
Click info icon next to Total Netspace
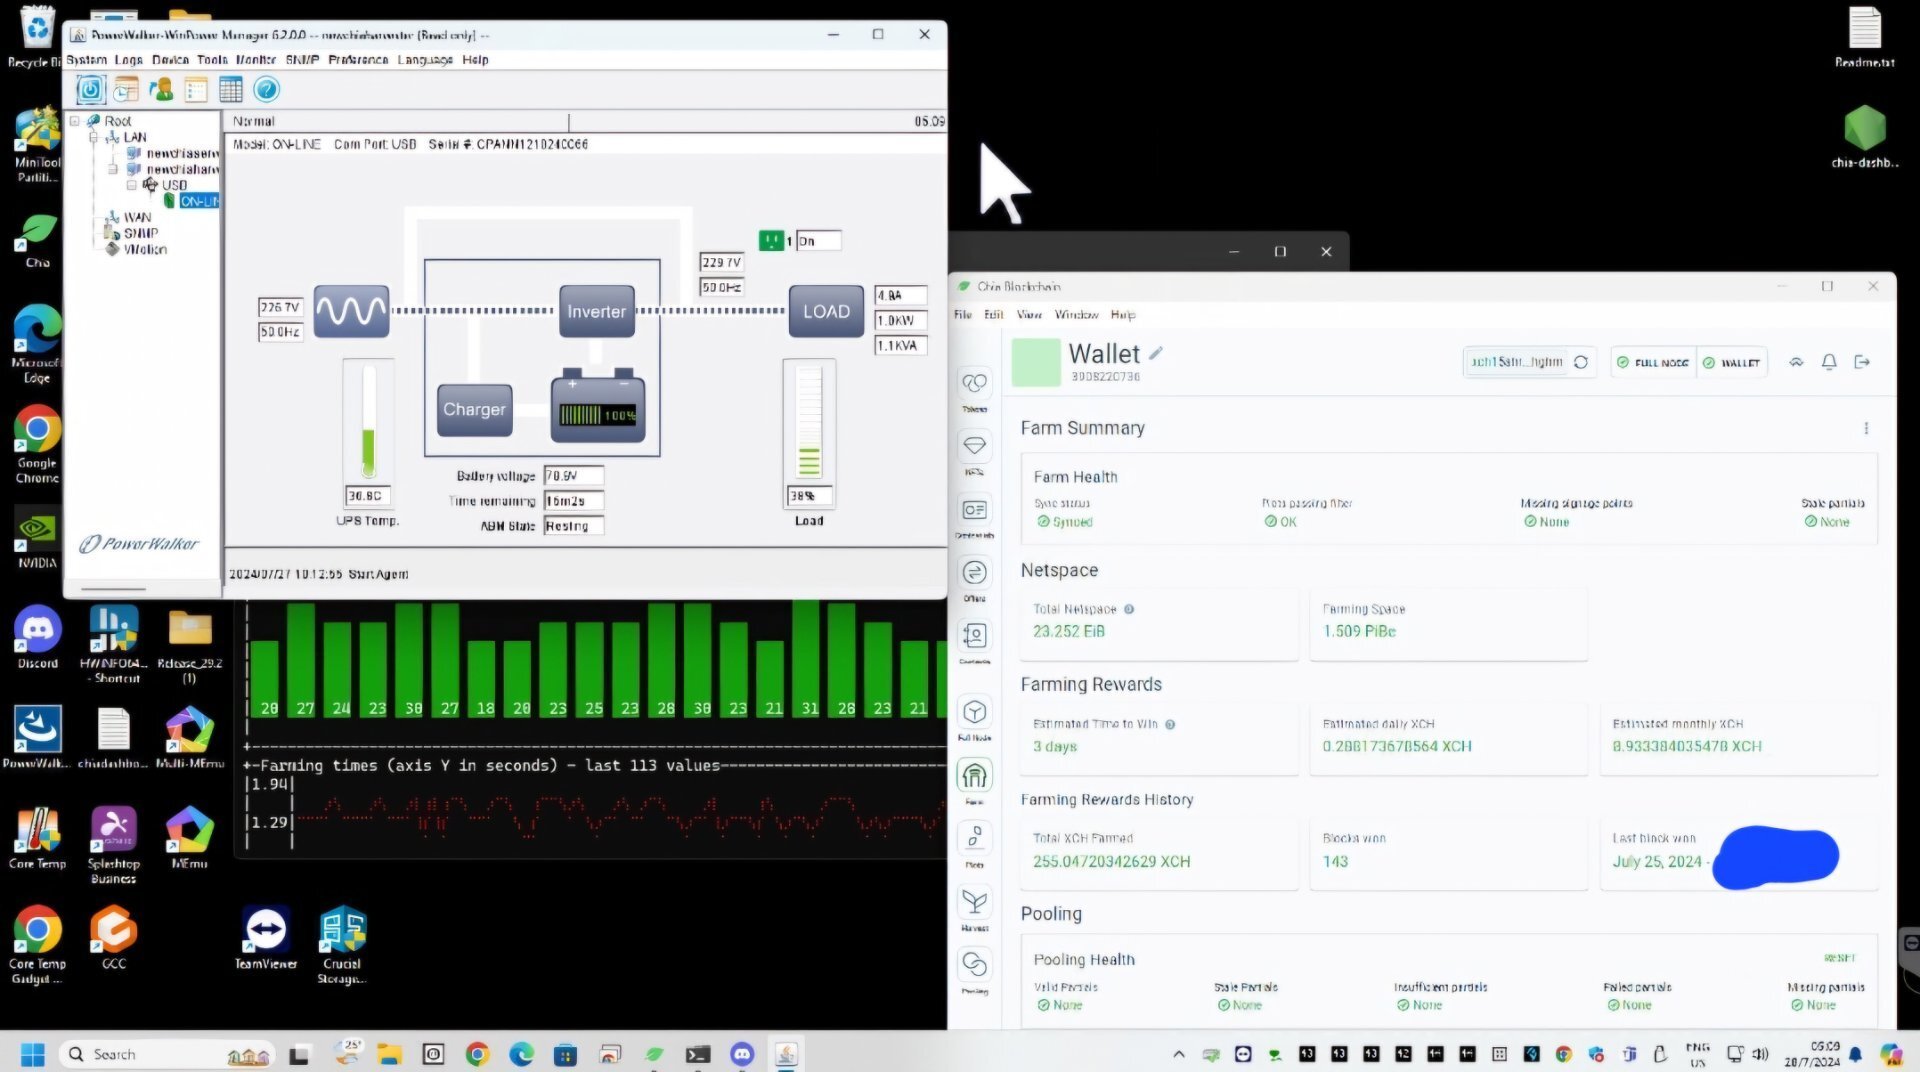[1129, 609]
